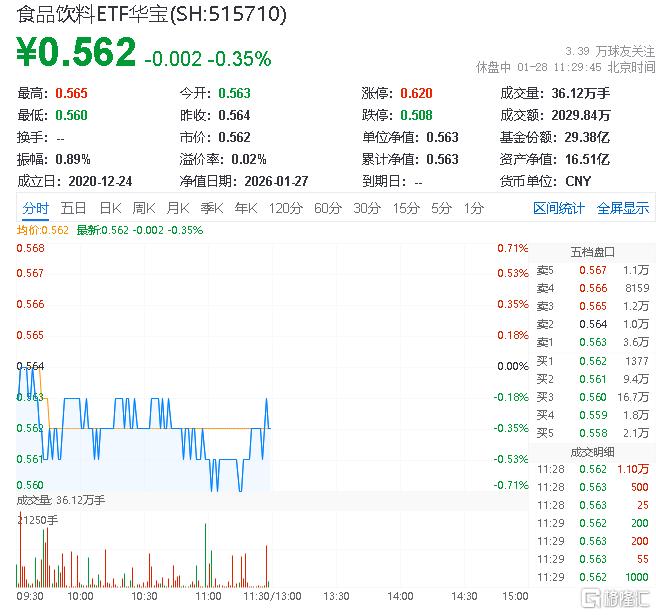Screen dimensions: 656x615
Task: Click the 11:30/13:00 axis label
Action: [x=272, y=596]
